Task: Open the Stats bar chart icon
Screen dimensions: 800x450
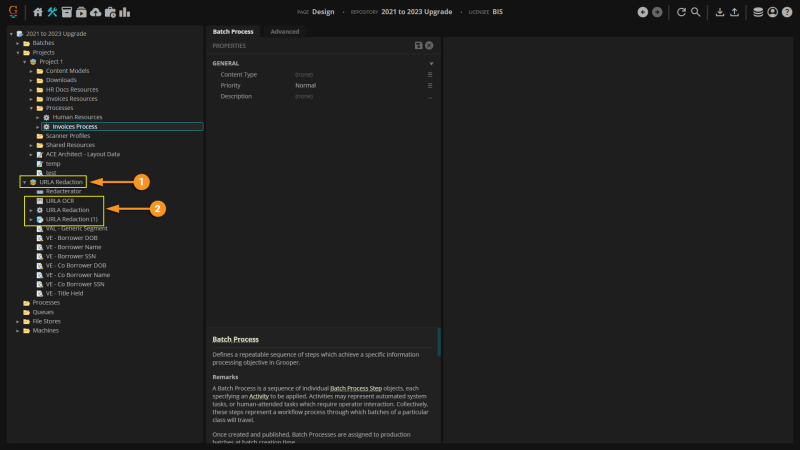Action: pyautogui.click(x=124, y=12)
